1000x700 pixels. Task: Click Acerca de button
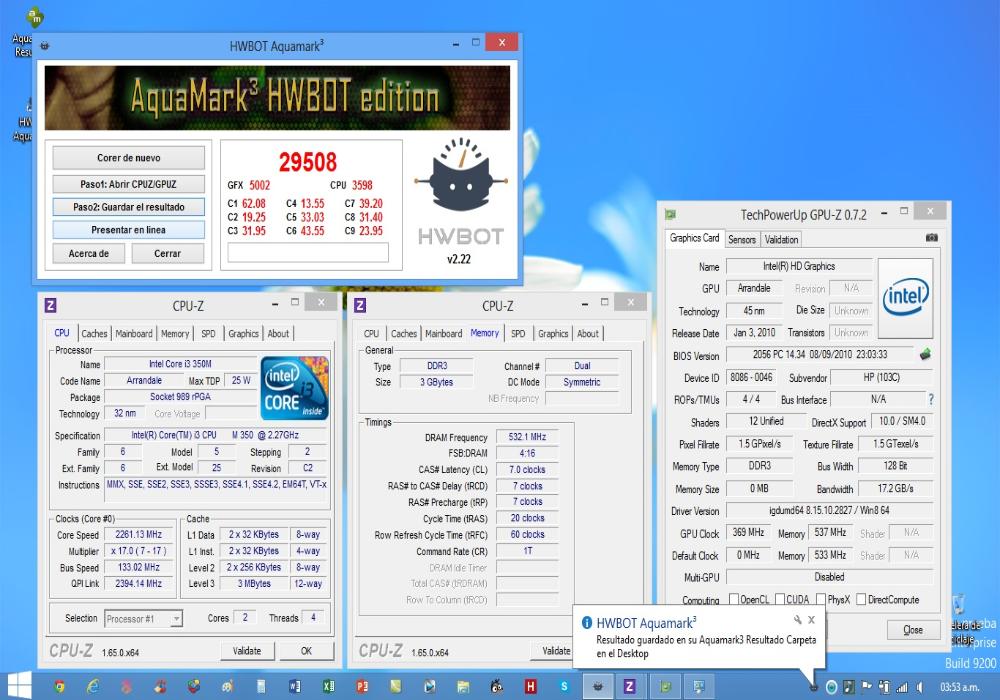tap(89, 254)
